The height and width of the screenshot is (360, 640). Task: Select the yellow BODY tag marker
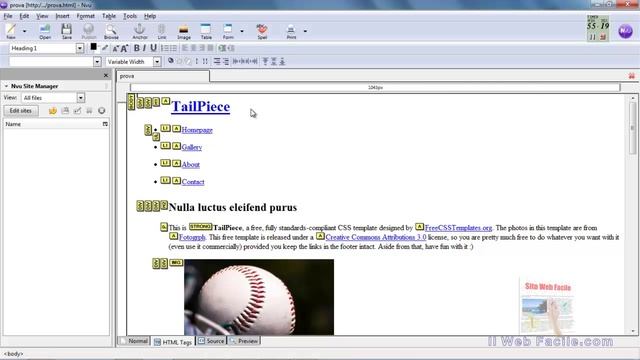[x=131, y=102]
